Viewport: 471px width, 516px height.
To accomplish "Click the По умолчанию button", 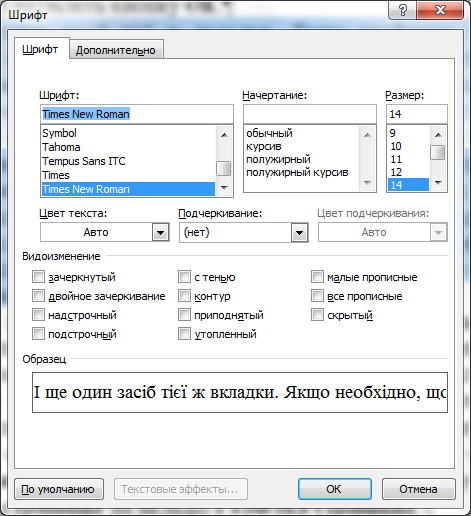I will (59, 489).
